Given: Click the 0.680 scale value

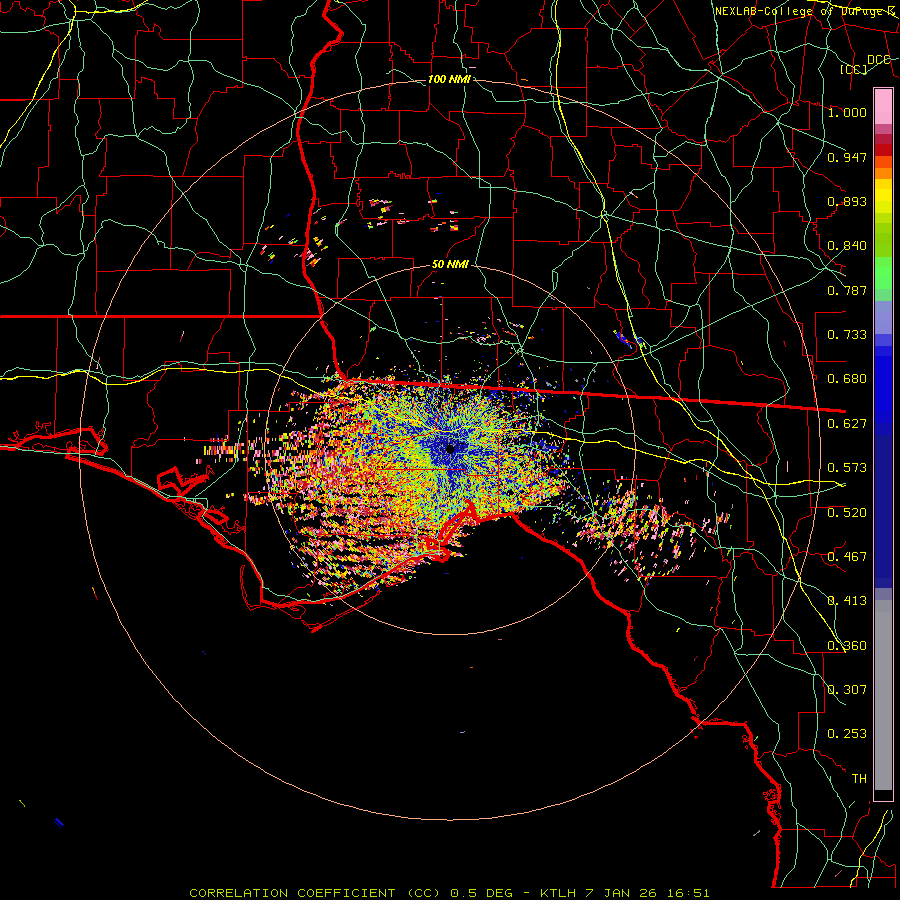Looking at the screenshot, I should tap(847, 379).
